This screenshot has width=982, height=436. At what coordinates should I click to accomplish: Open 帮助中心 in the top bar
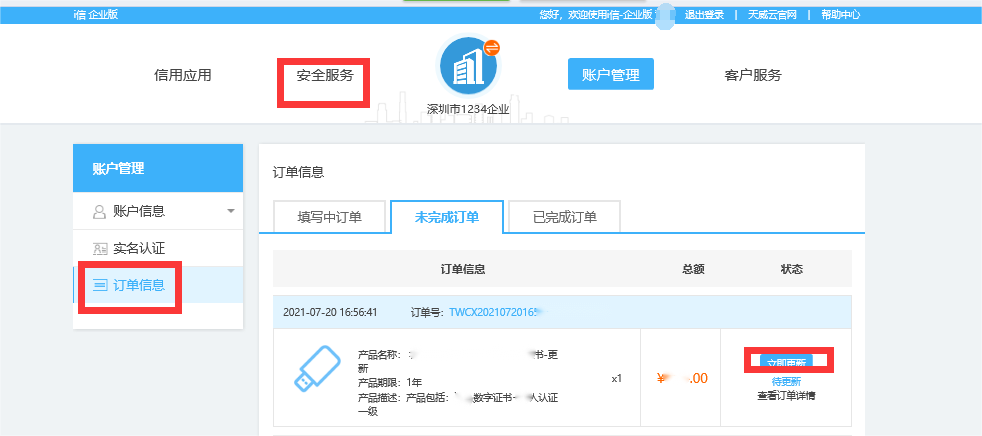pos(840,15)
